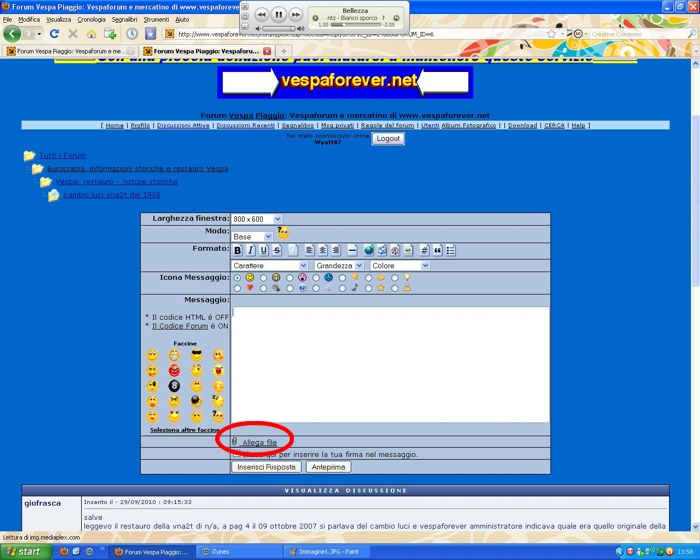Open browser home page
This screenshot has width=700, height=560.
click(92, 34)
